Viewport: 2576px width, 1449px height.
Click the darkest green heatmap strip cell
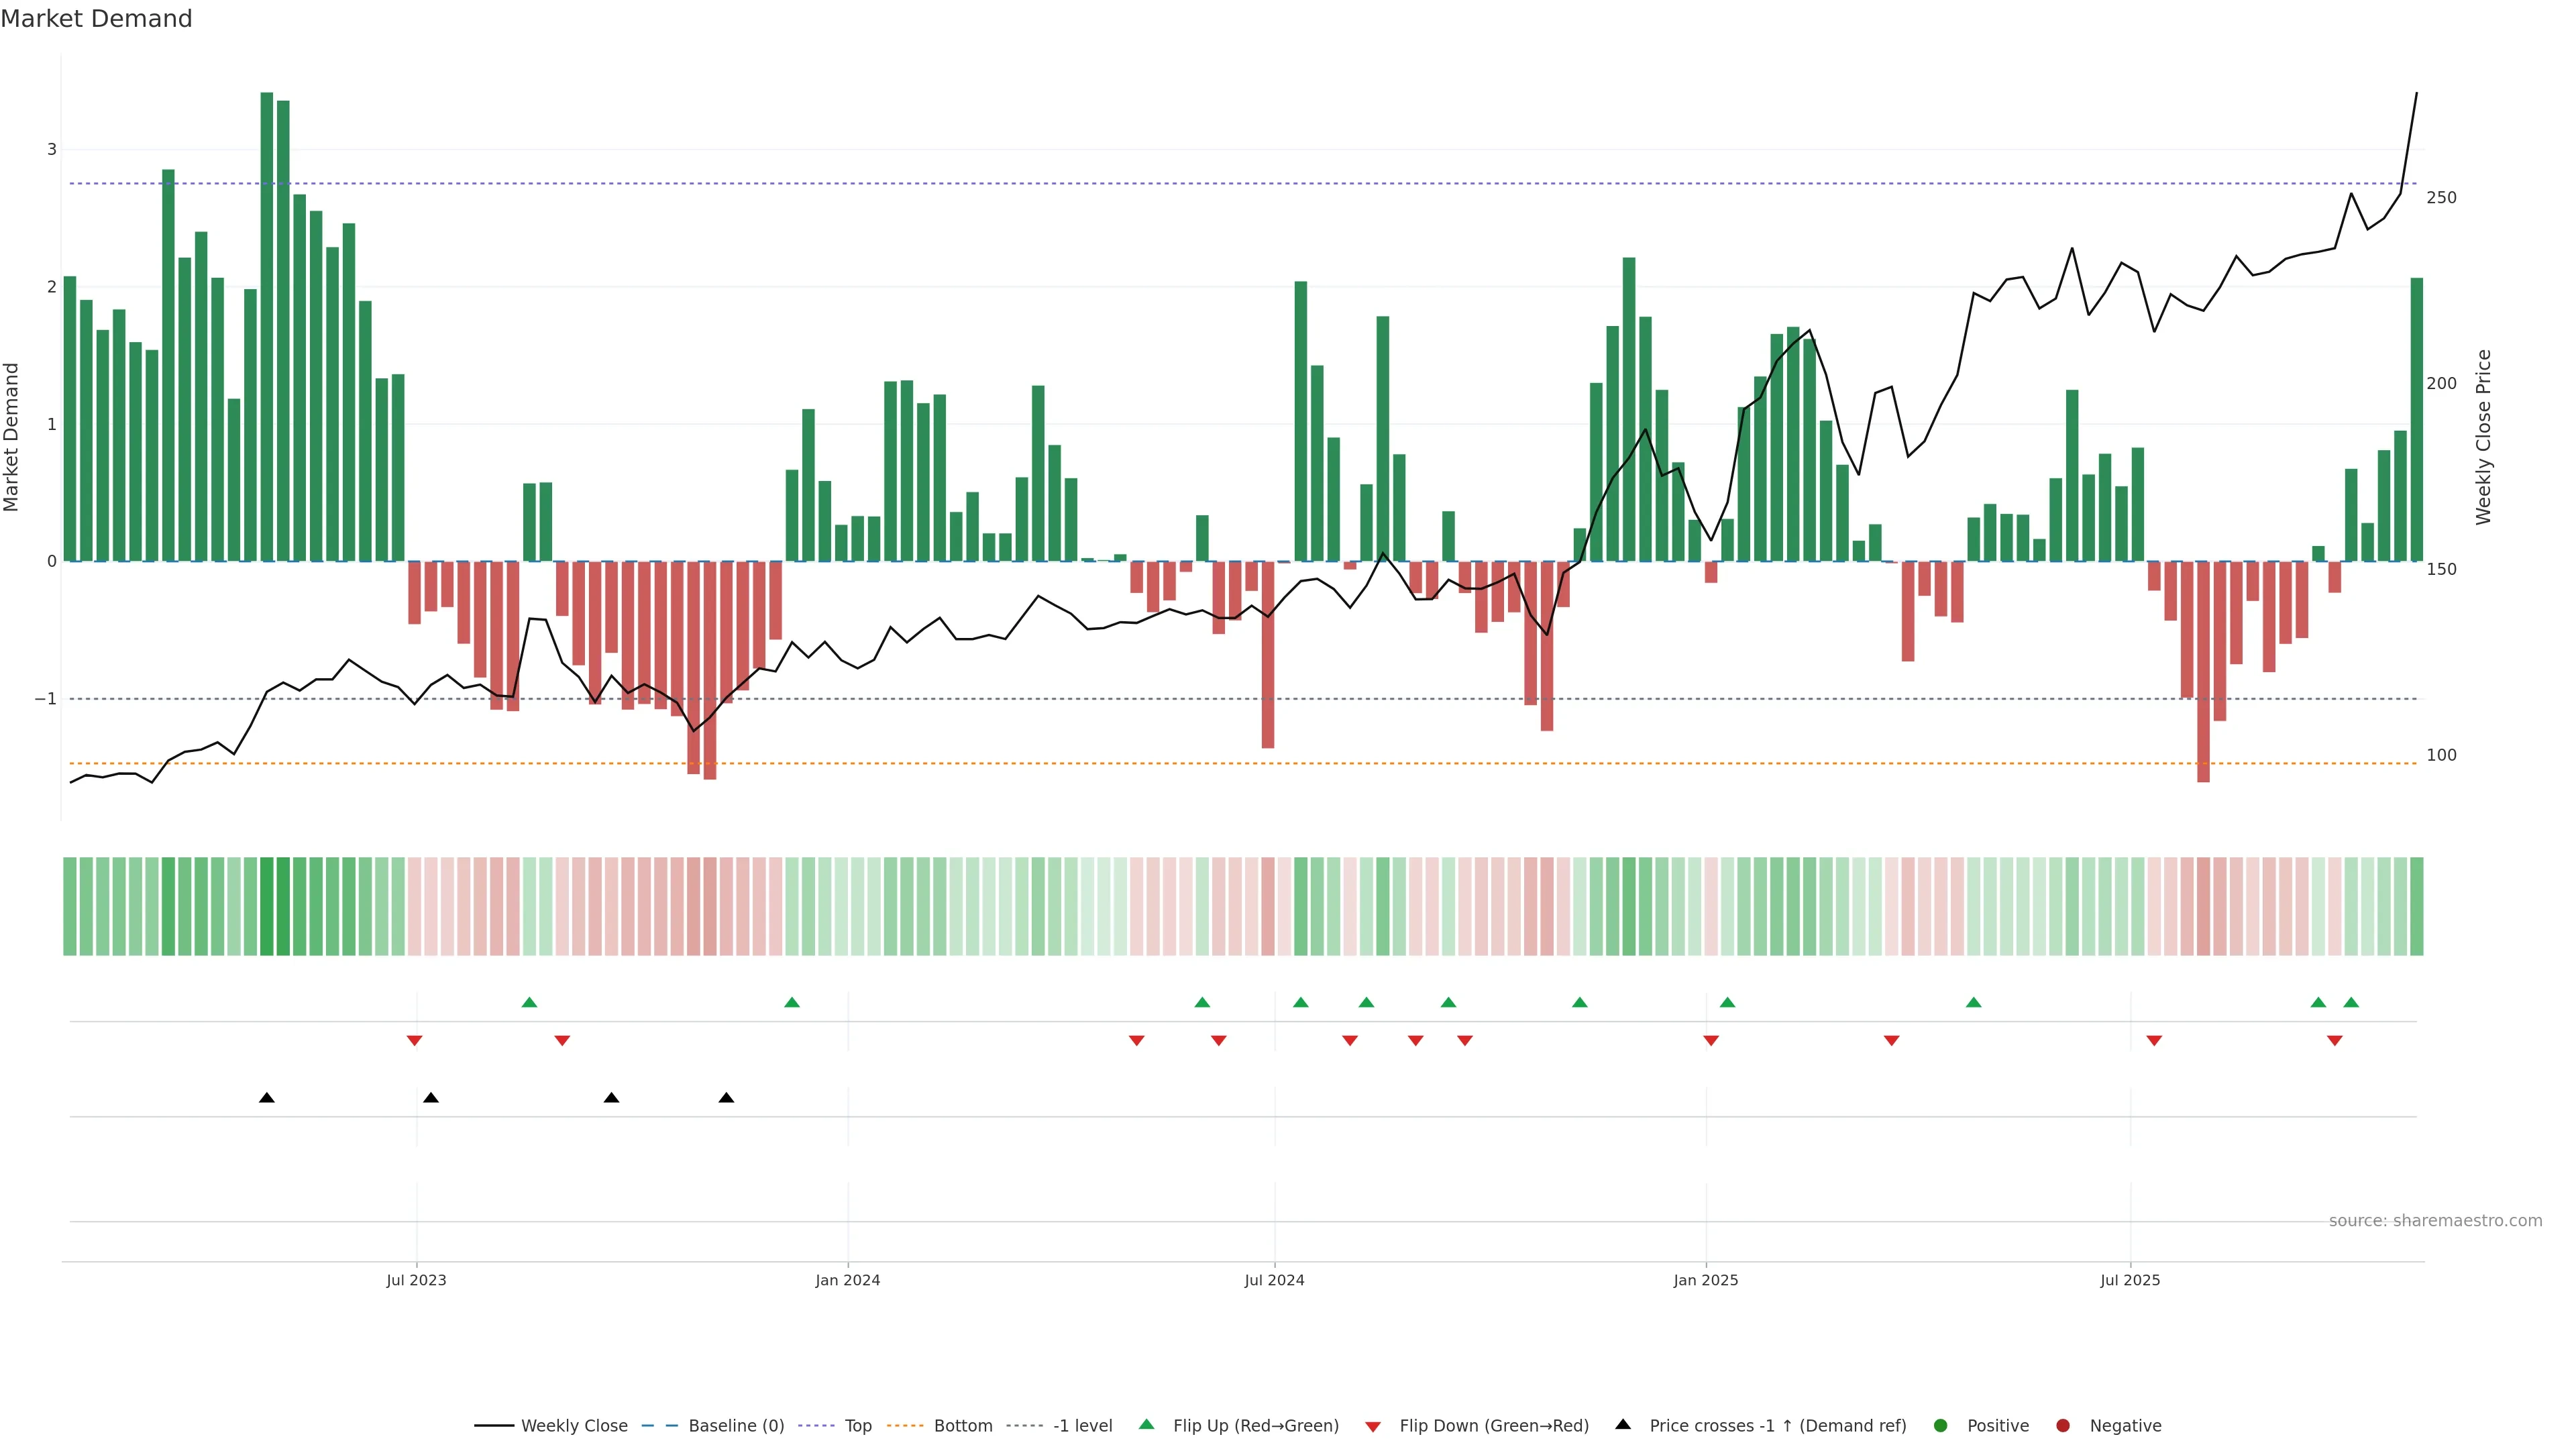267,906
